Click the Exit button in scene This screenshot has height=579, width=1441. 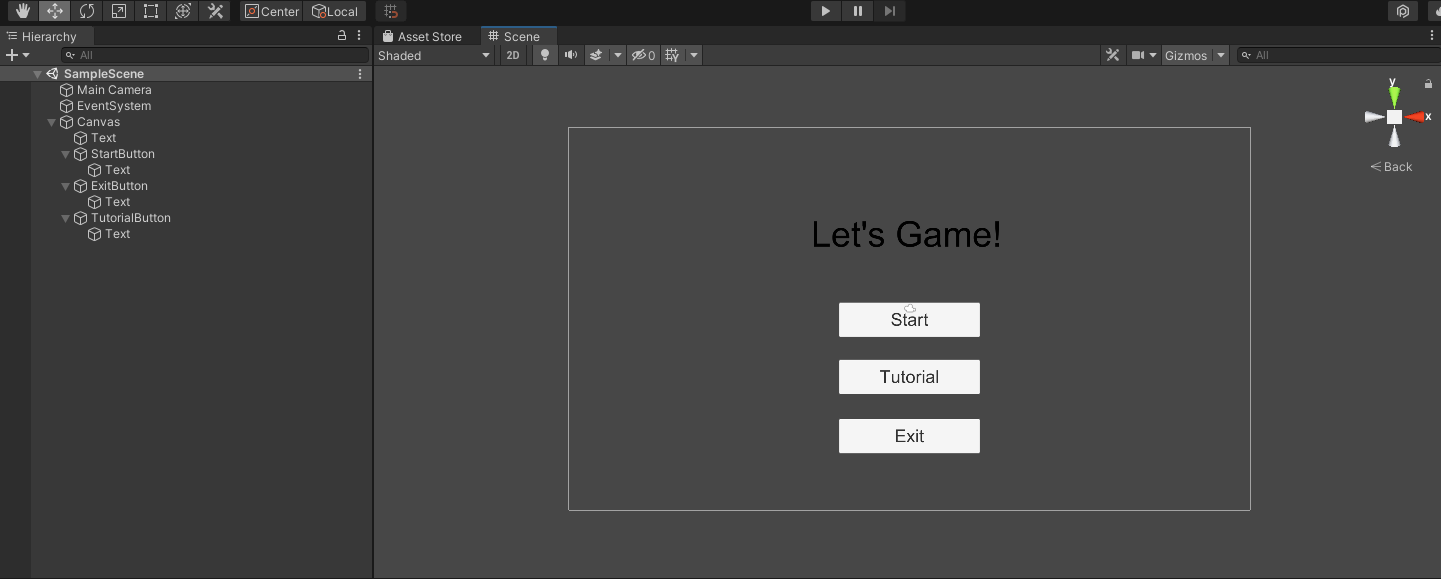tap(909, 436)
